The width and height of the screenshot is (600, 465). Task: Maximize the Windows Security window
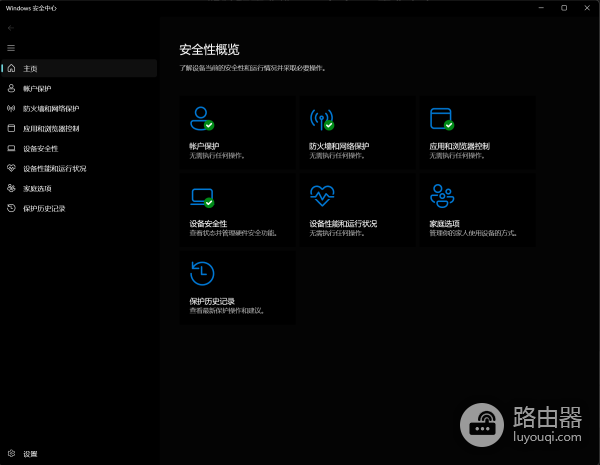click(564, 8)
